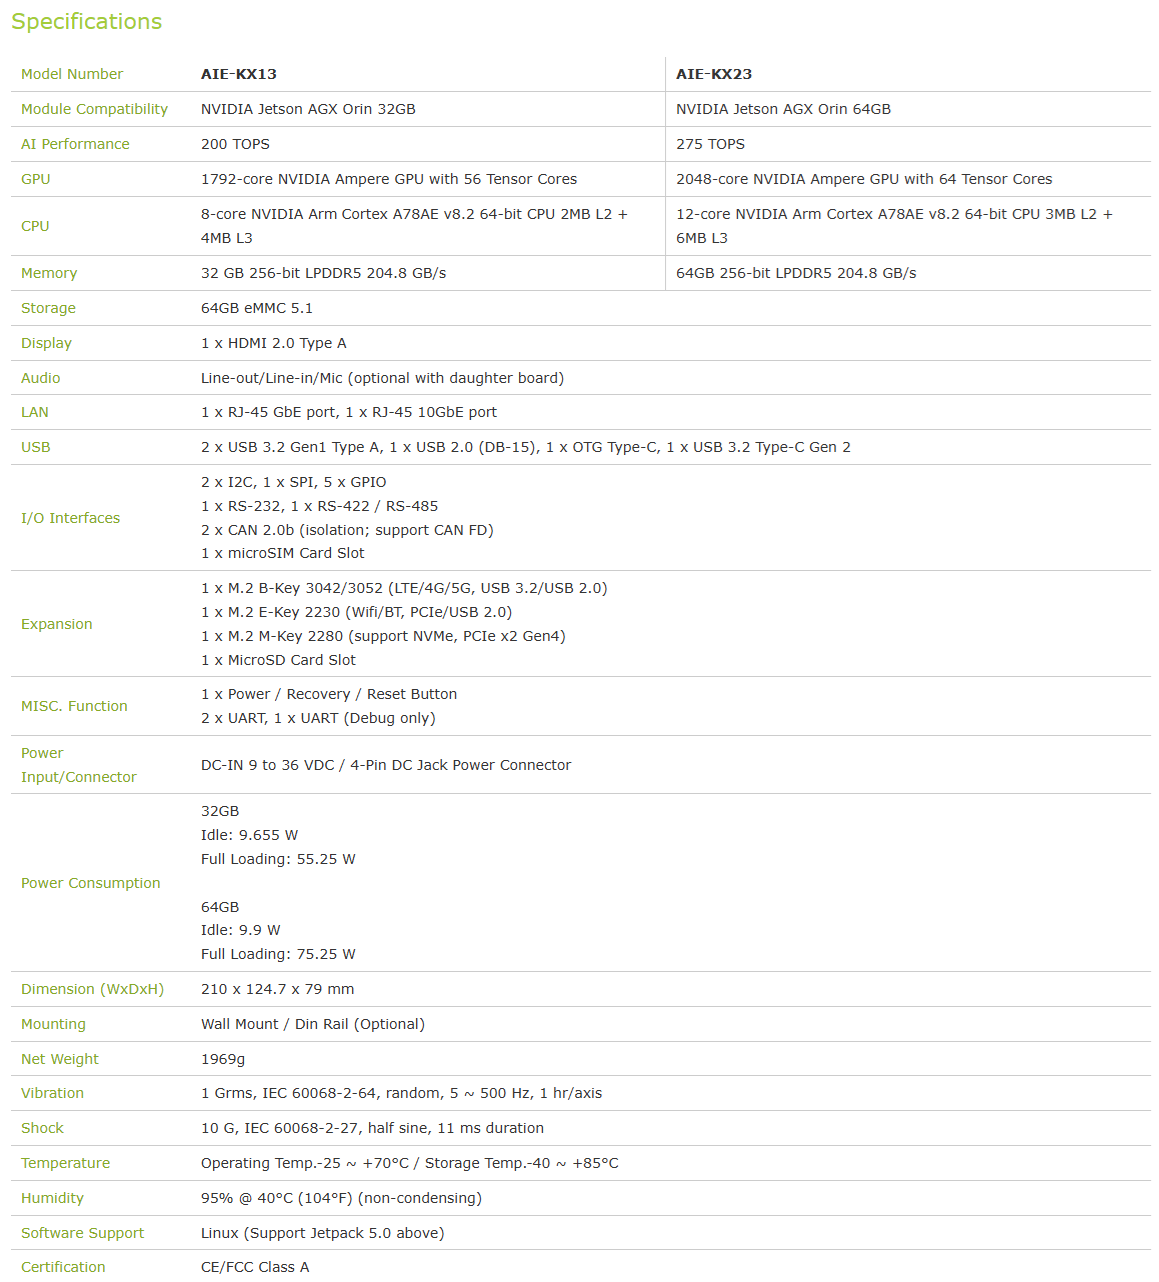Click the LAN row label
Viewport: 1159px width, 1282px height.
click(x=35, y=412)
